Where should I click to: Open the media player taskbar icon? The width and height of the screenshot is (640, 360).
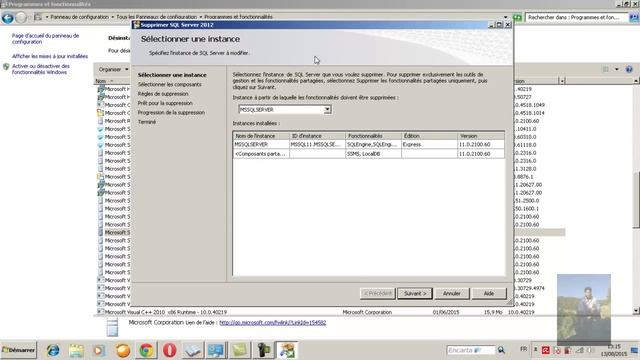[98, 350]
